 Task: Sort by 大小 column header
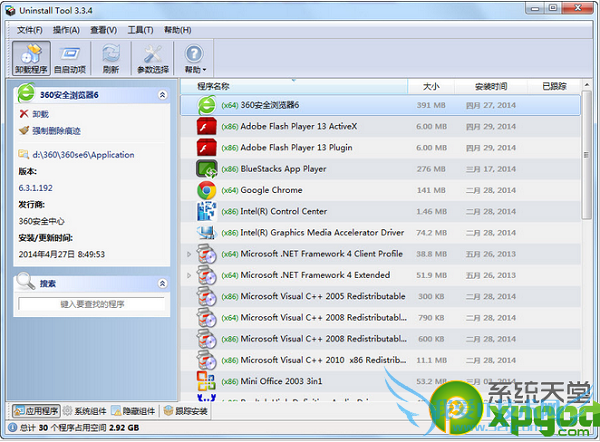[x=431, y=86]
